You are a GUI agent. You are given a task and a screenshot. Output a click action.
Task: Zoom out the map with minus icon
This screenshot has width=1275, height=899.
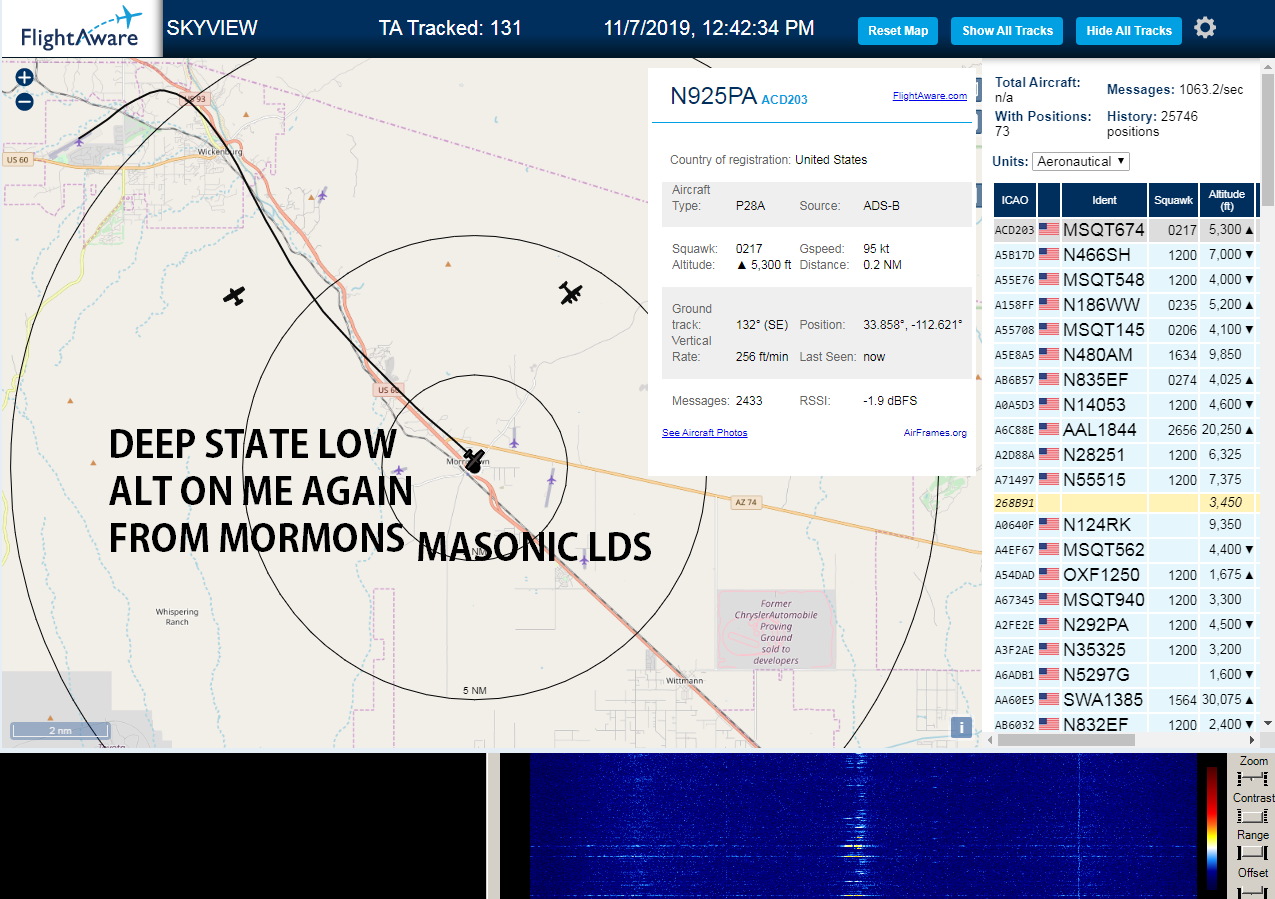pyautogui.click(x=25, y=101)
